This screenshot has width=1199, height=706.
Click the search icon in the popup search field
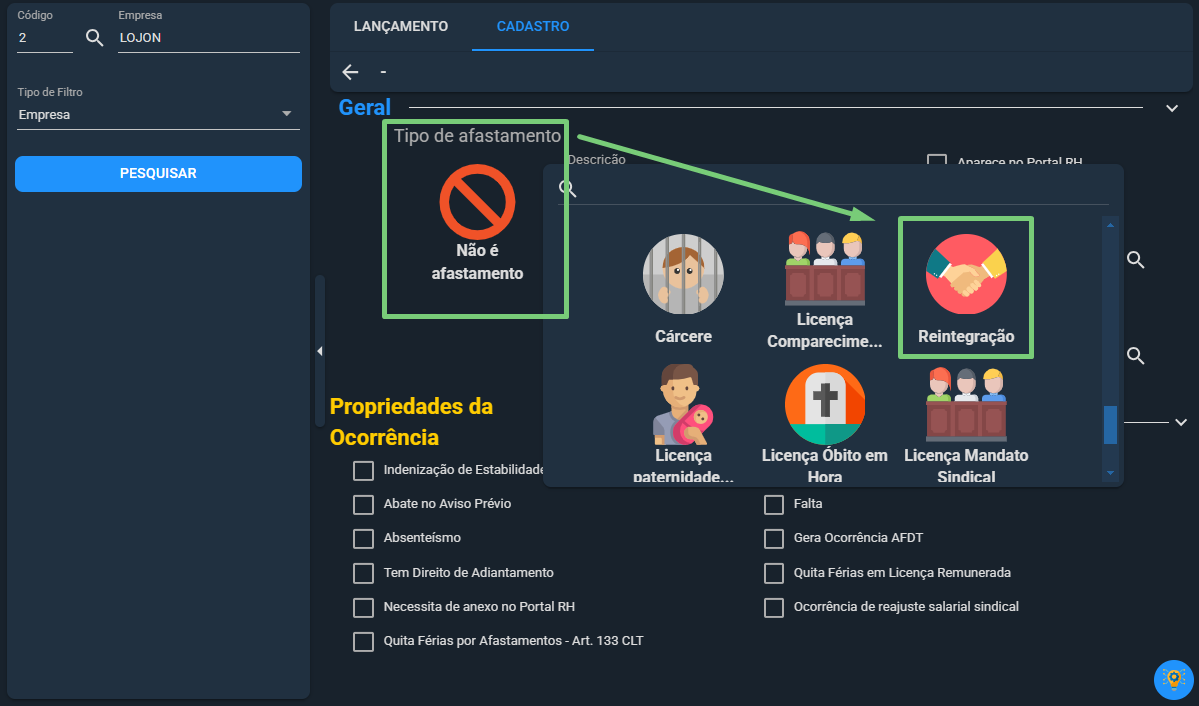coord(567,188)
